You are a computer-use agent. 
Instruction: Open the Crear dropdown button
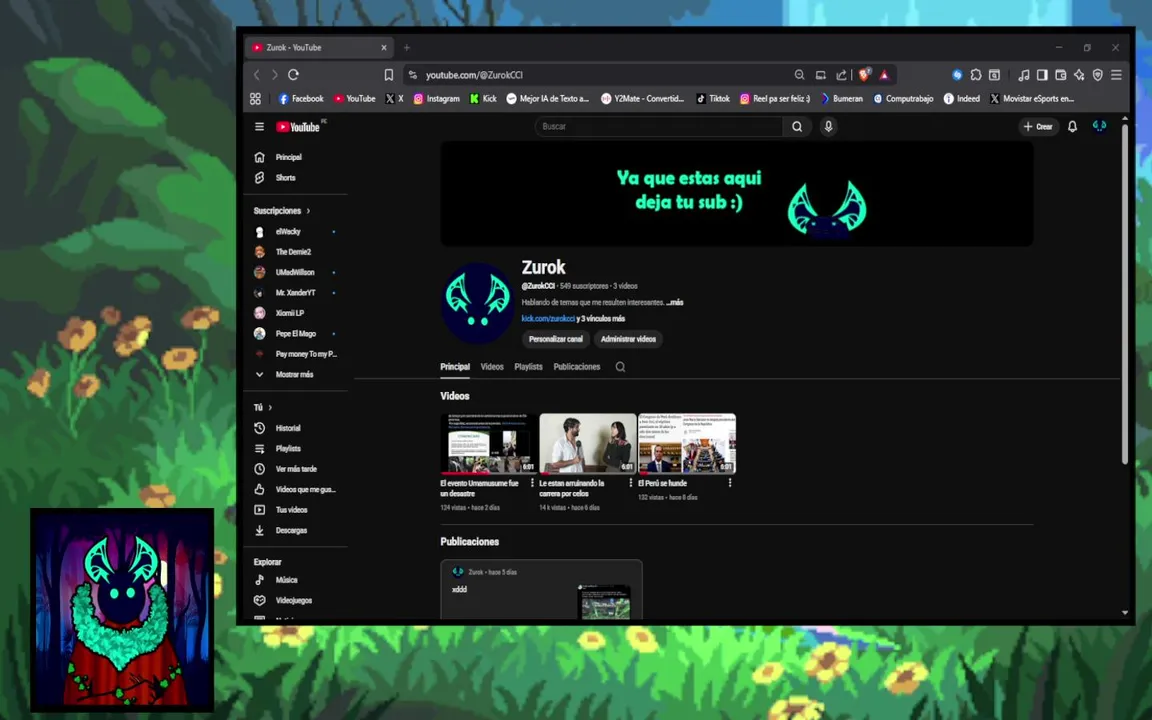[1038, 126]
